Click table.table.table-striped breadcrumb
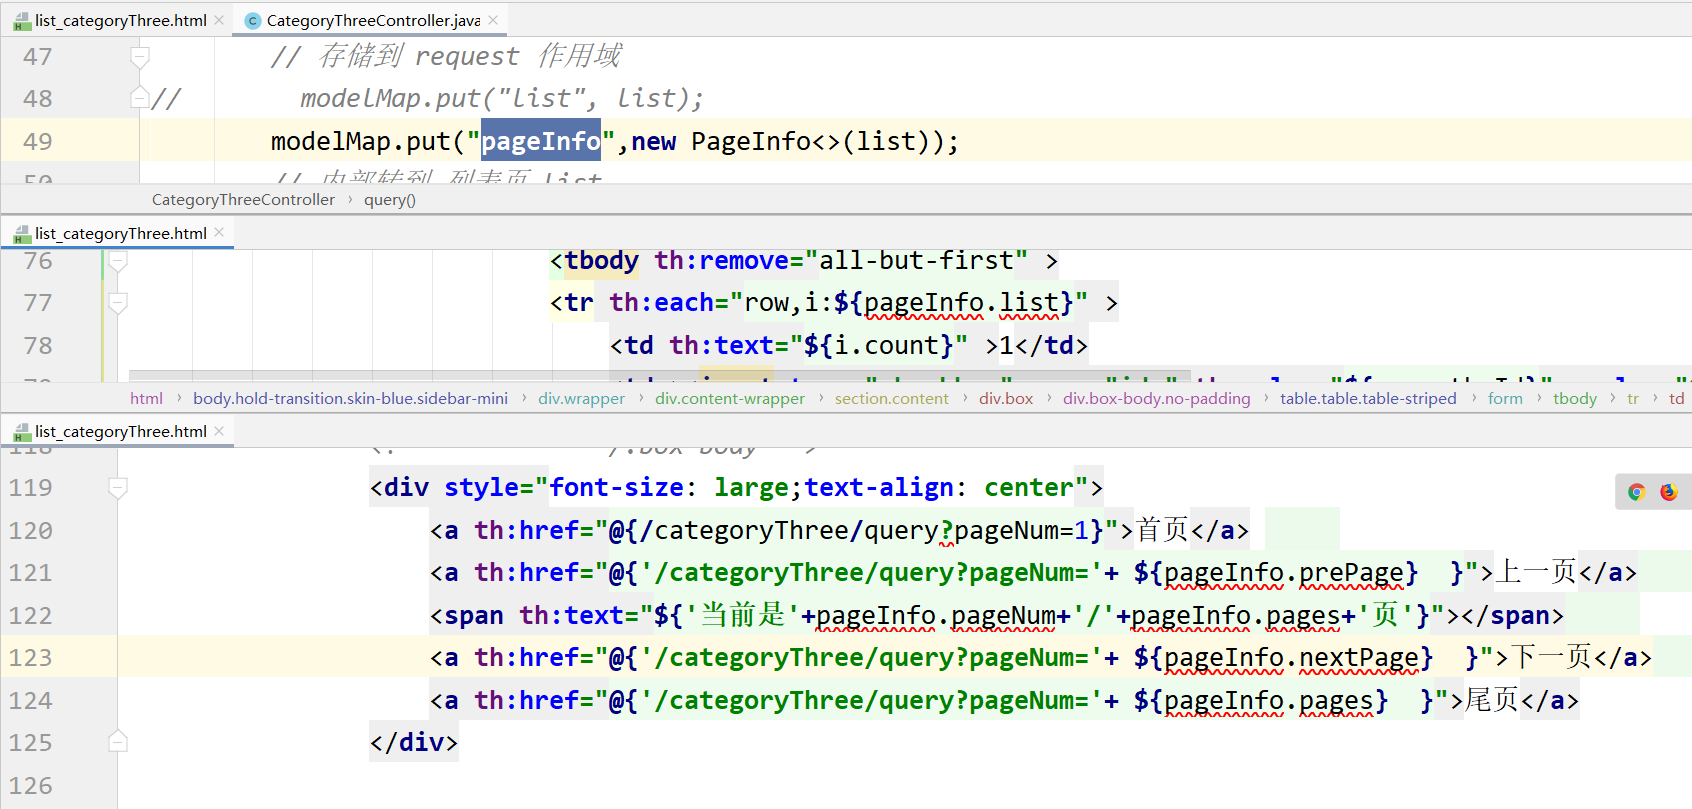This screenshot has height=809, width=1692. [1368, 398]
